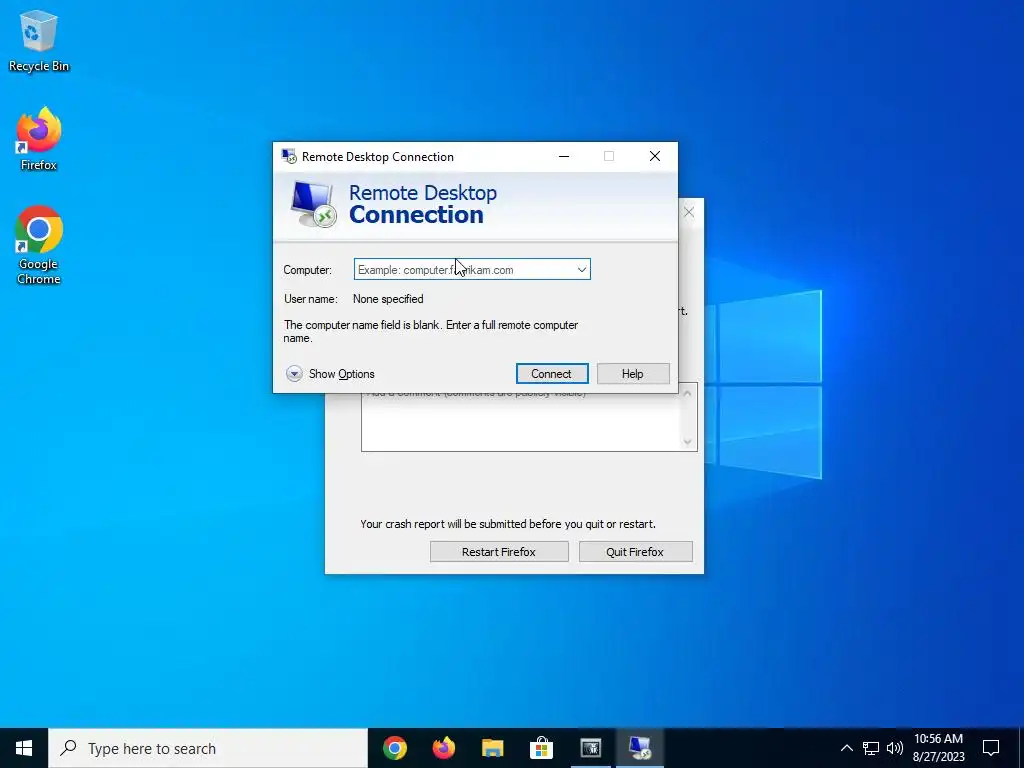Click the volume speaker tray icon
The image size is (1024, 768).
tap(895, 748)
